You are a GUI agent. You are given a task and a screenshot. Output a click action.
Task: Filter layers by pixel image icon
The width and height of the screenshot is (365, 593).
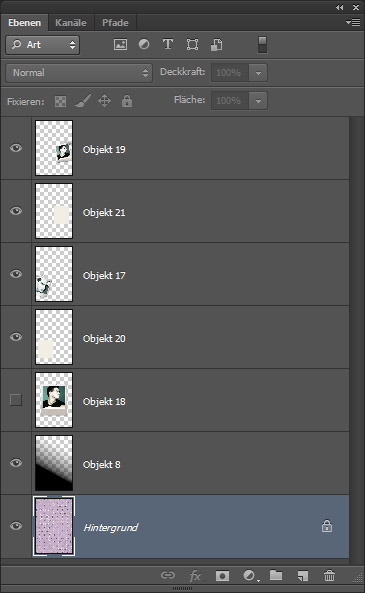[x=120, y=45]
